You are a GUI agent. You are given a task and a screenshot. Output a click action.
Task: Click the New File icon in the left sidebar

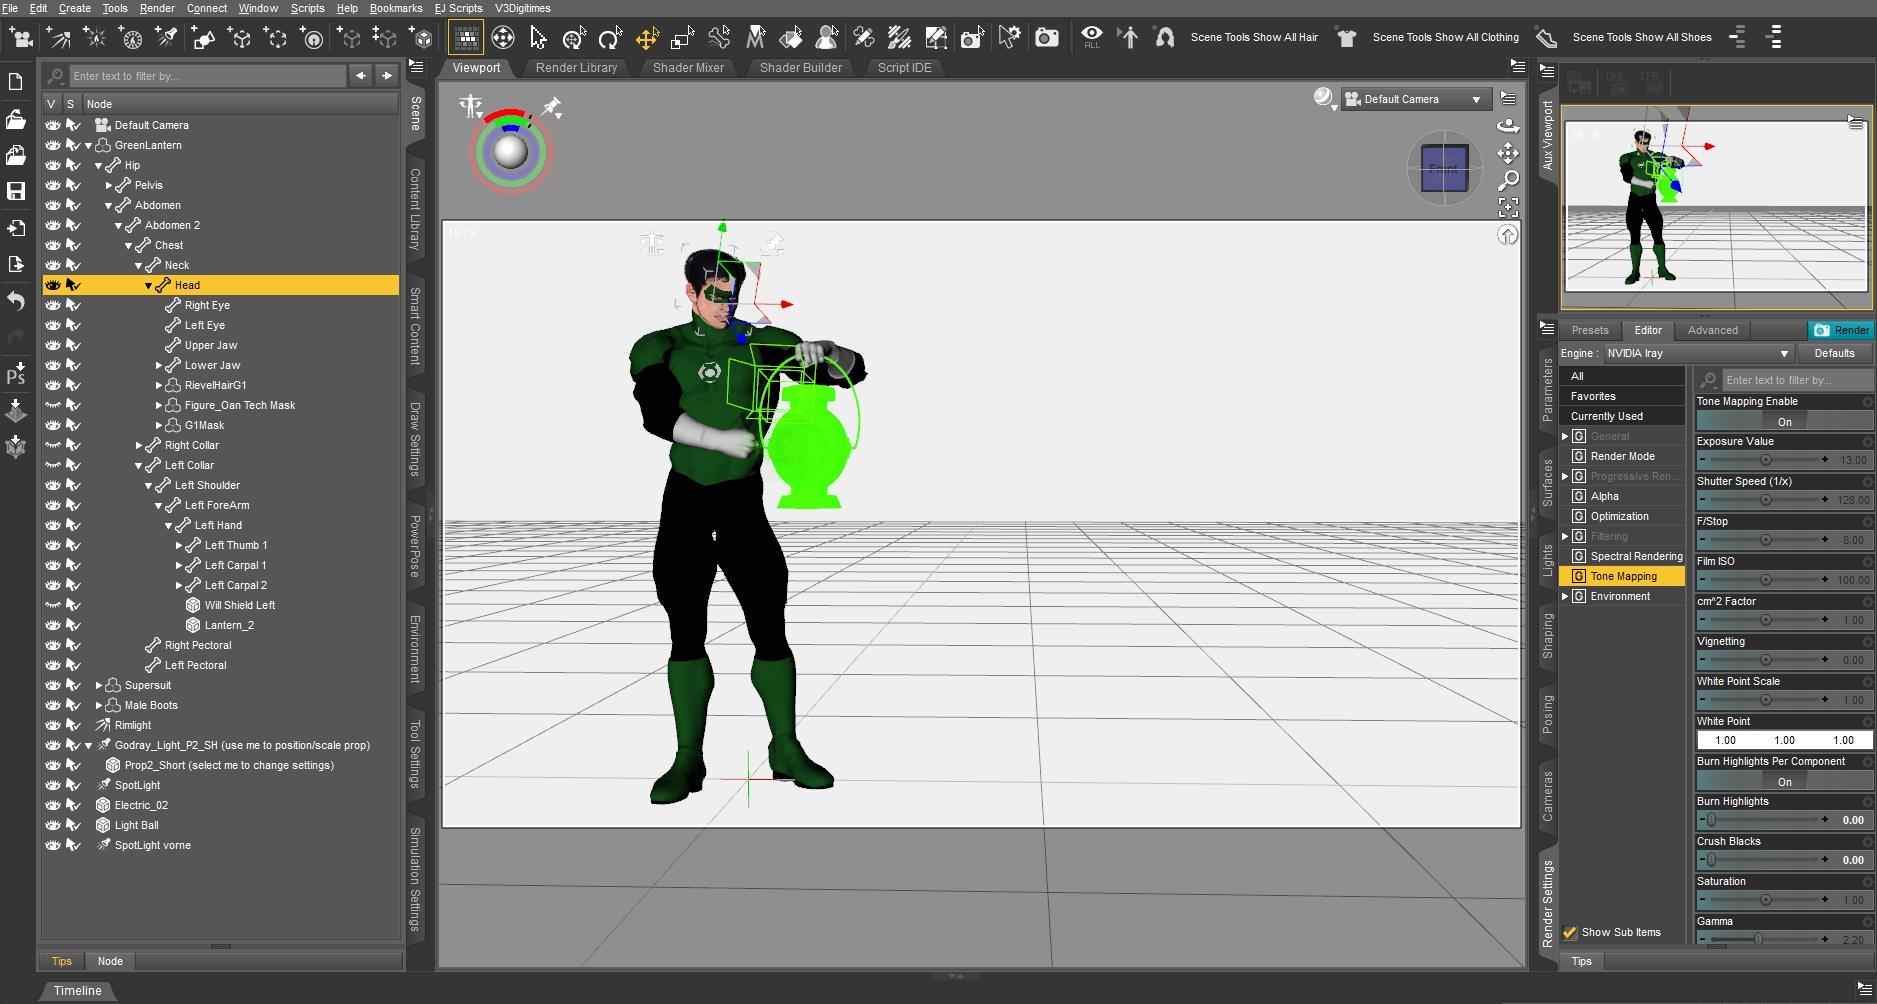tap(16, 82)
